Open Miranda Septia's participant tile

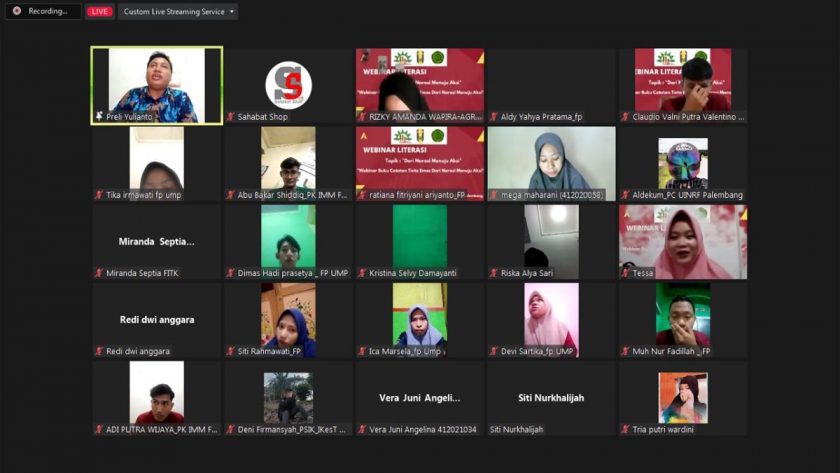156,242
